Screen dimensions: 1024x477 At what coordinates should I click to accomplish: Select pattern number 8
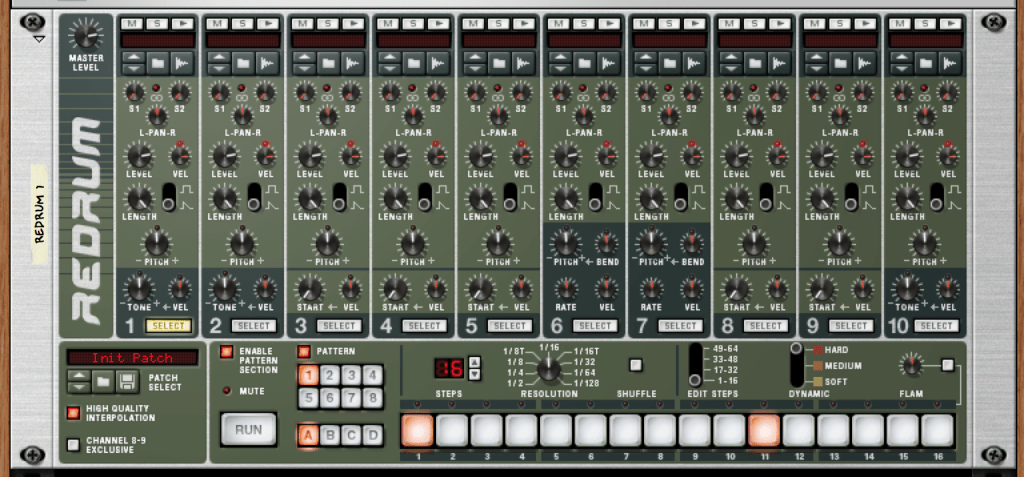point(372,397)
